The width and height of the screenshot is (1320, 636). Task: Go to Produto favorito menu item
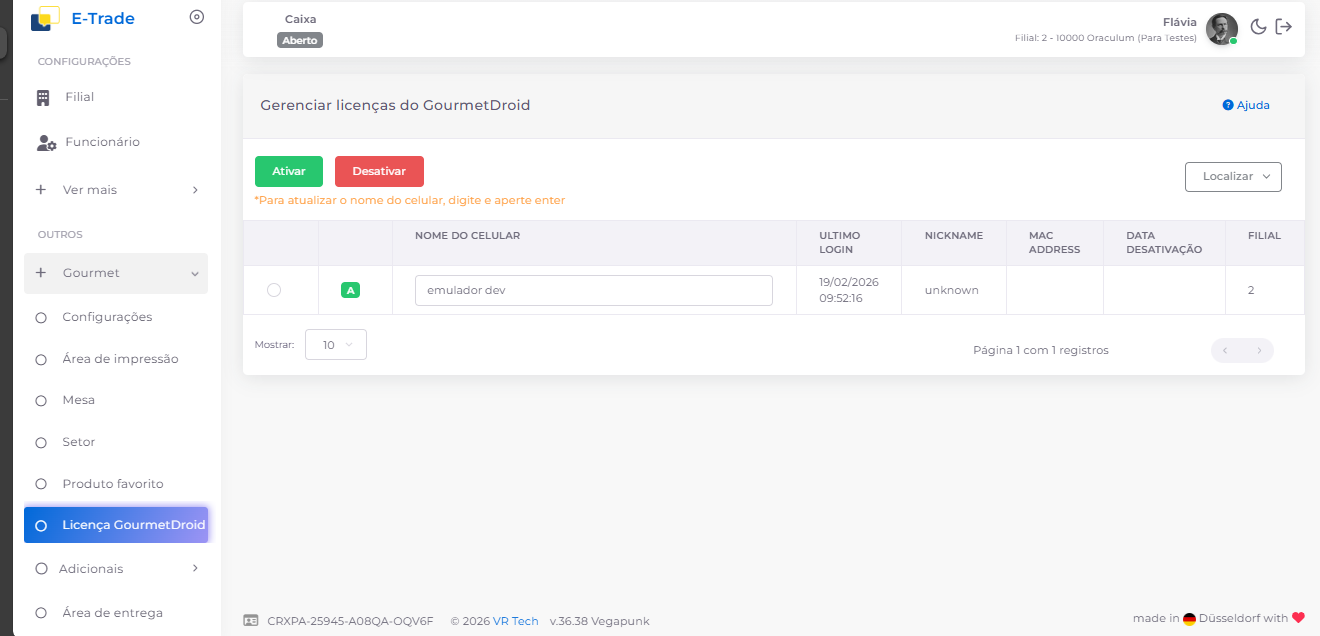click(x=112, y=484)
